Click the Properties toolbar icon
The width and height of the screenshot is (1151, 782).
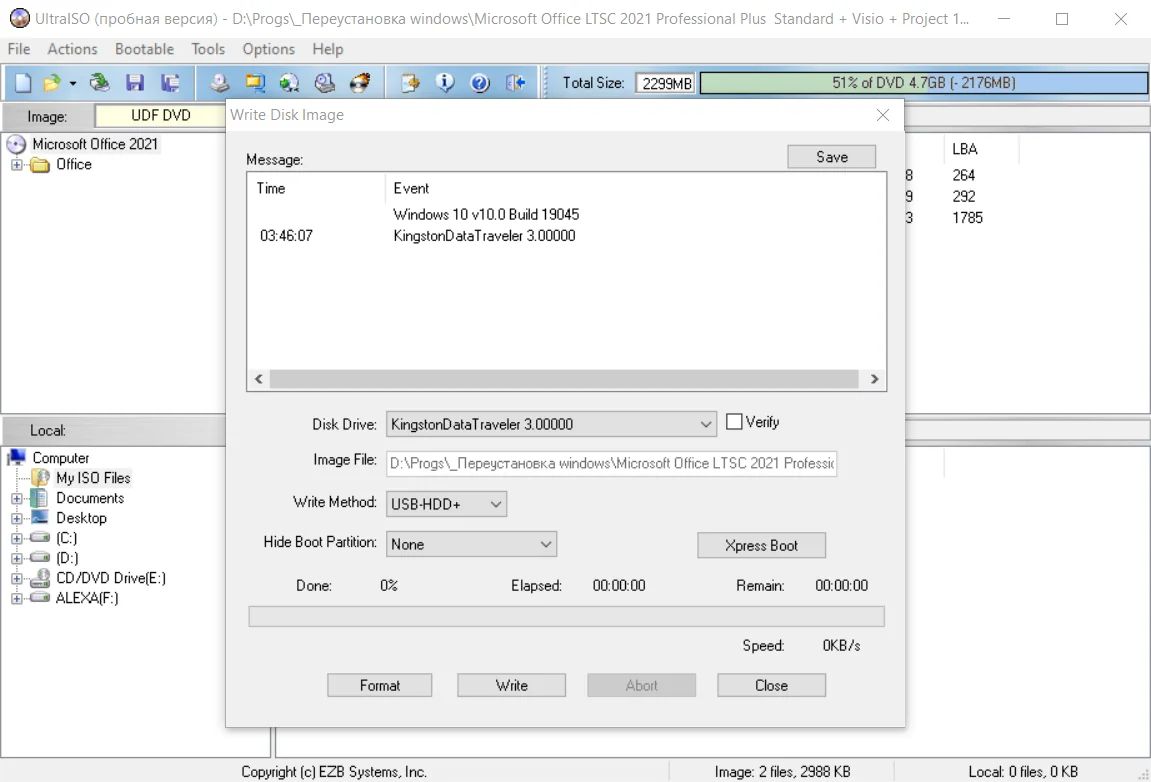[410, 82]
